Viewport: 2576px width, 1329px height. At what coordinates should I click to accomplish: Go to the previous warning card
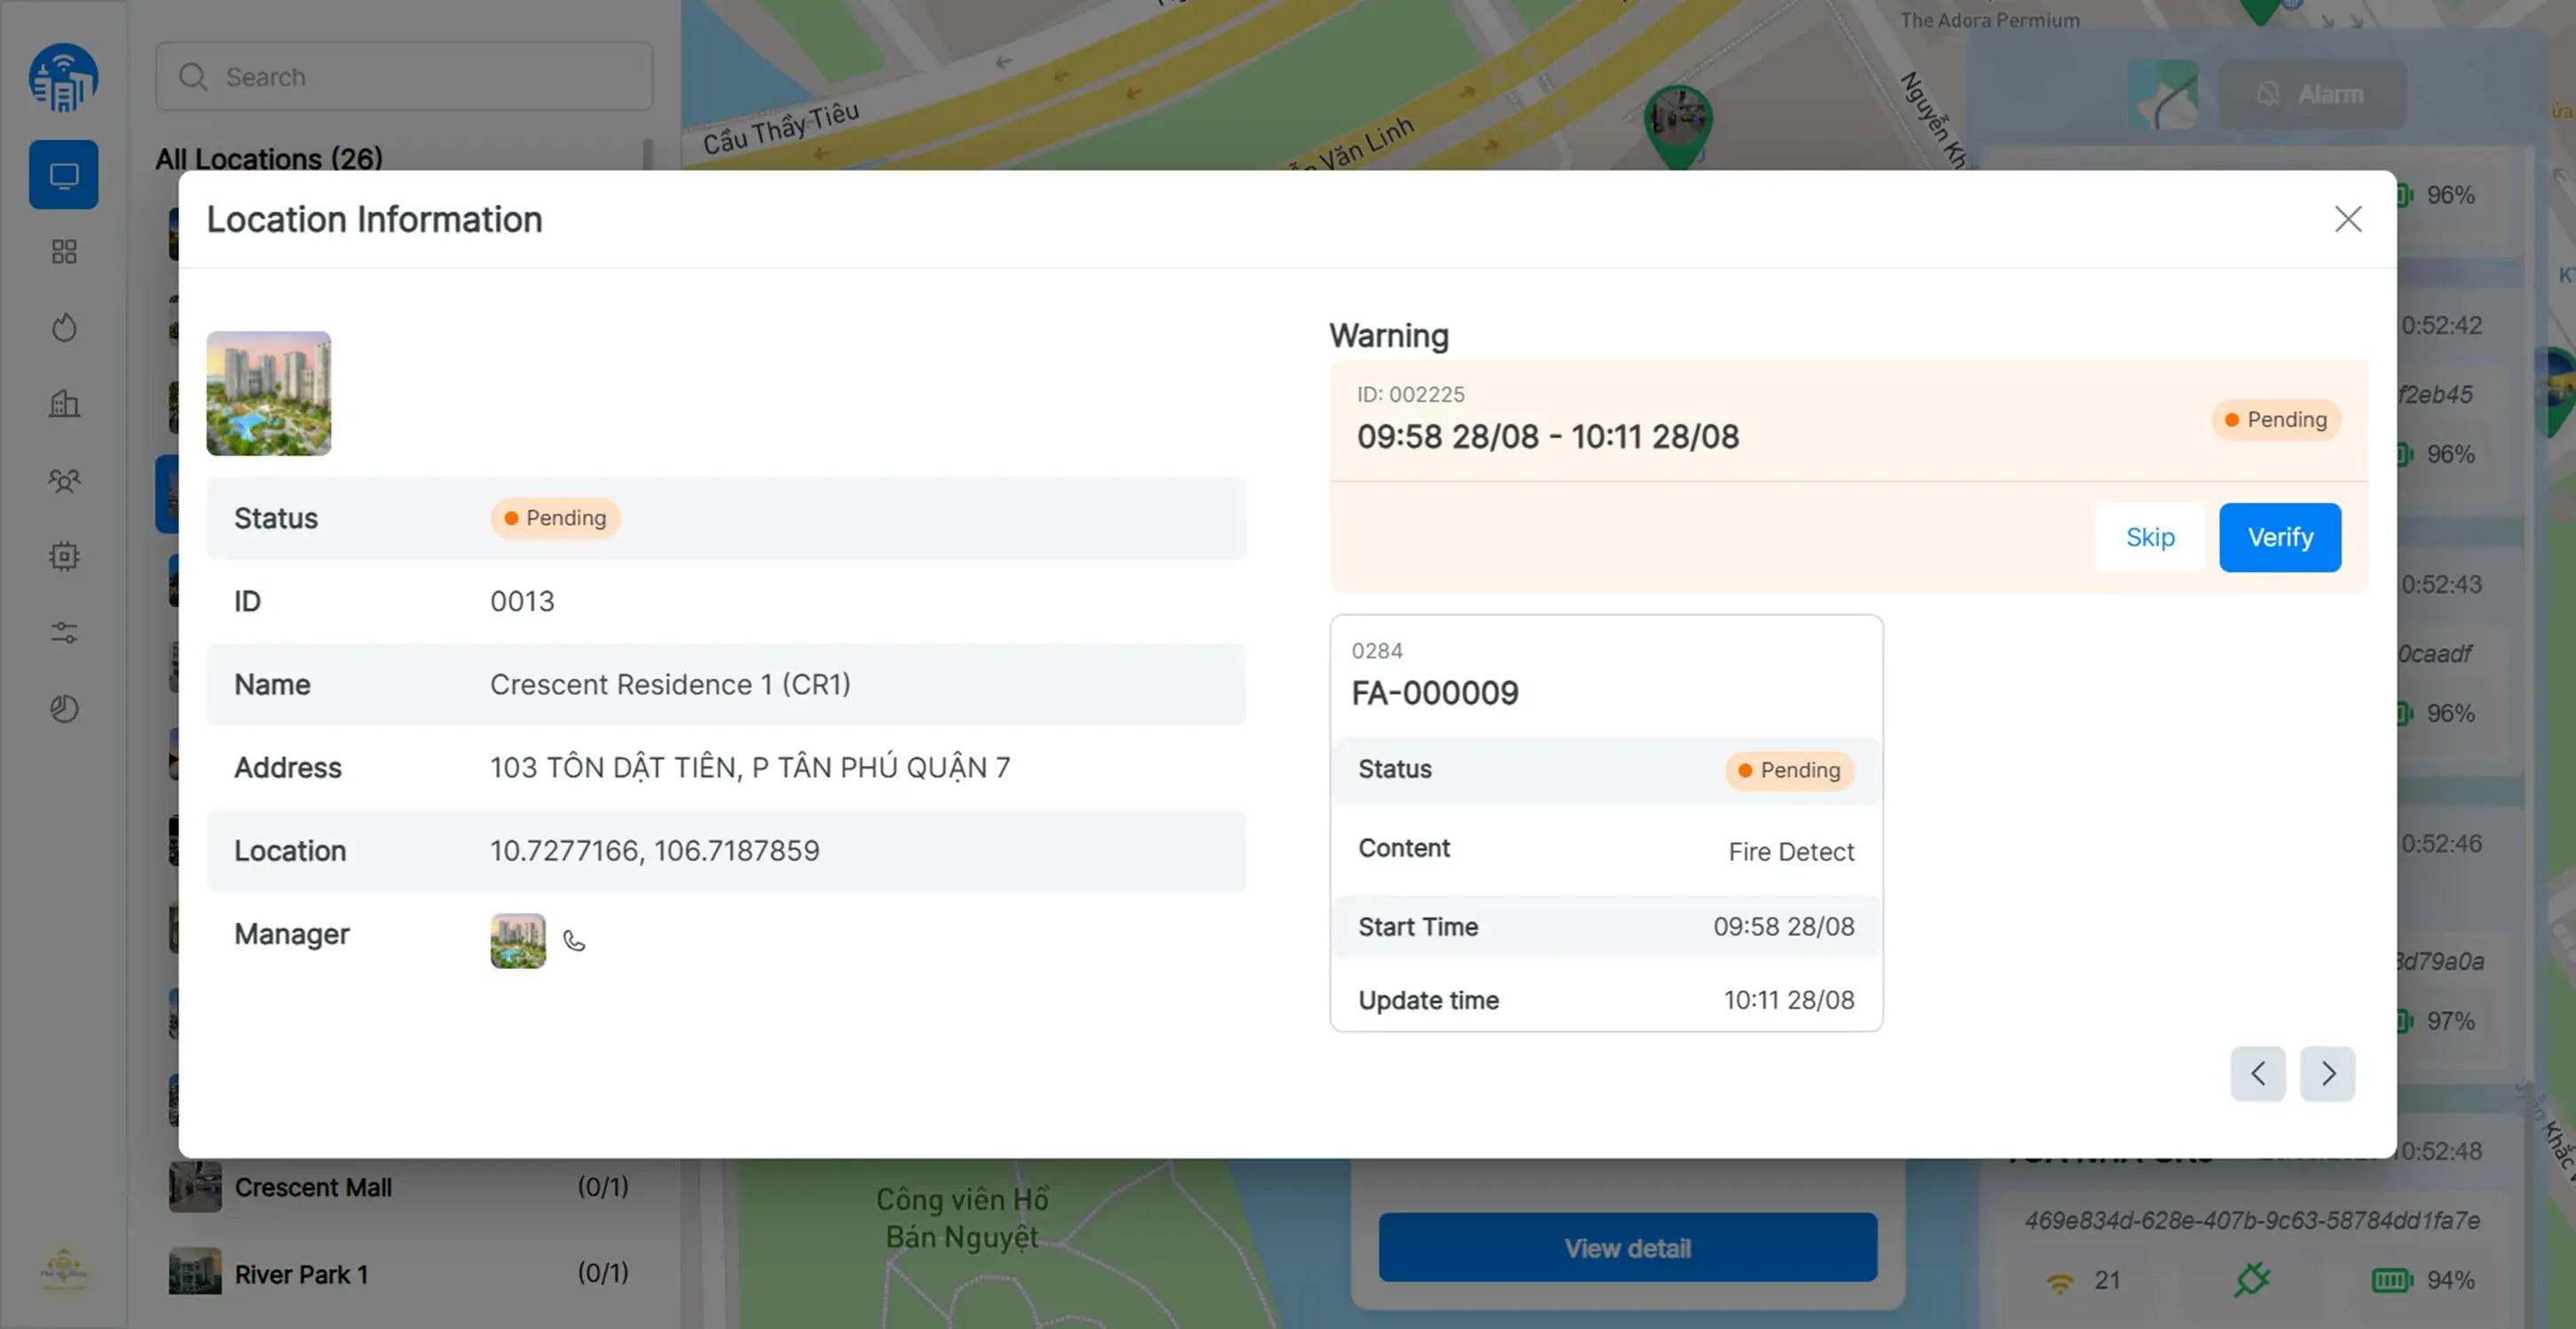point(2257,1073)
